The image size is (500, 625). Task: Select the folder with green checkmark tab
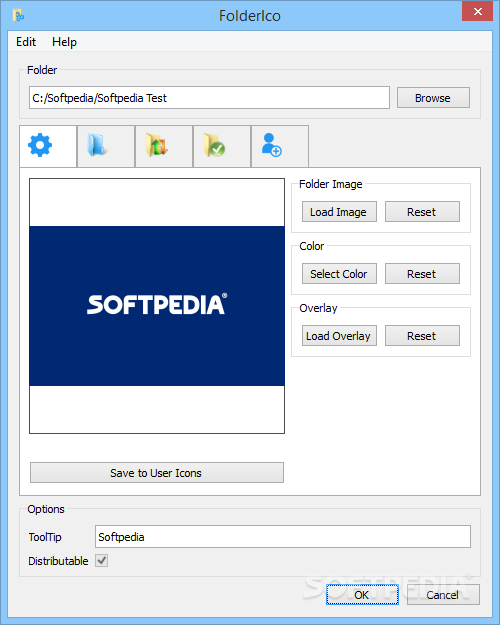click(x=222, y=146)
